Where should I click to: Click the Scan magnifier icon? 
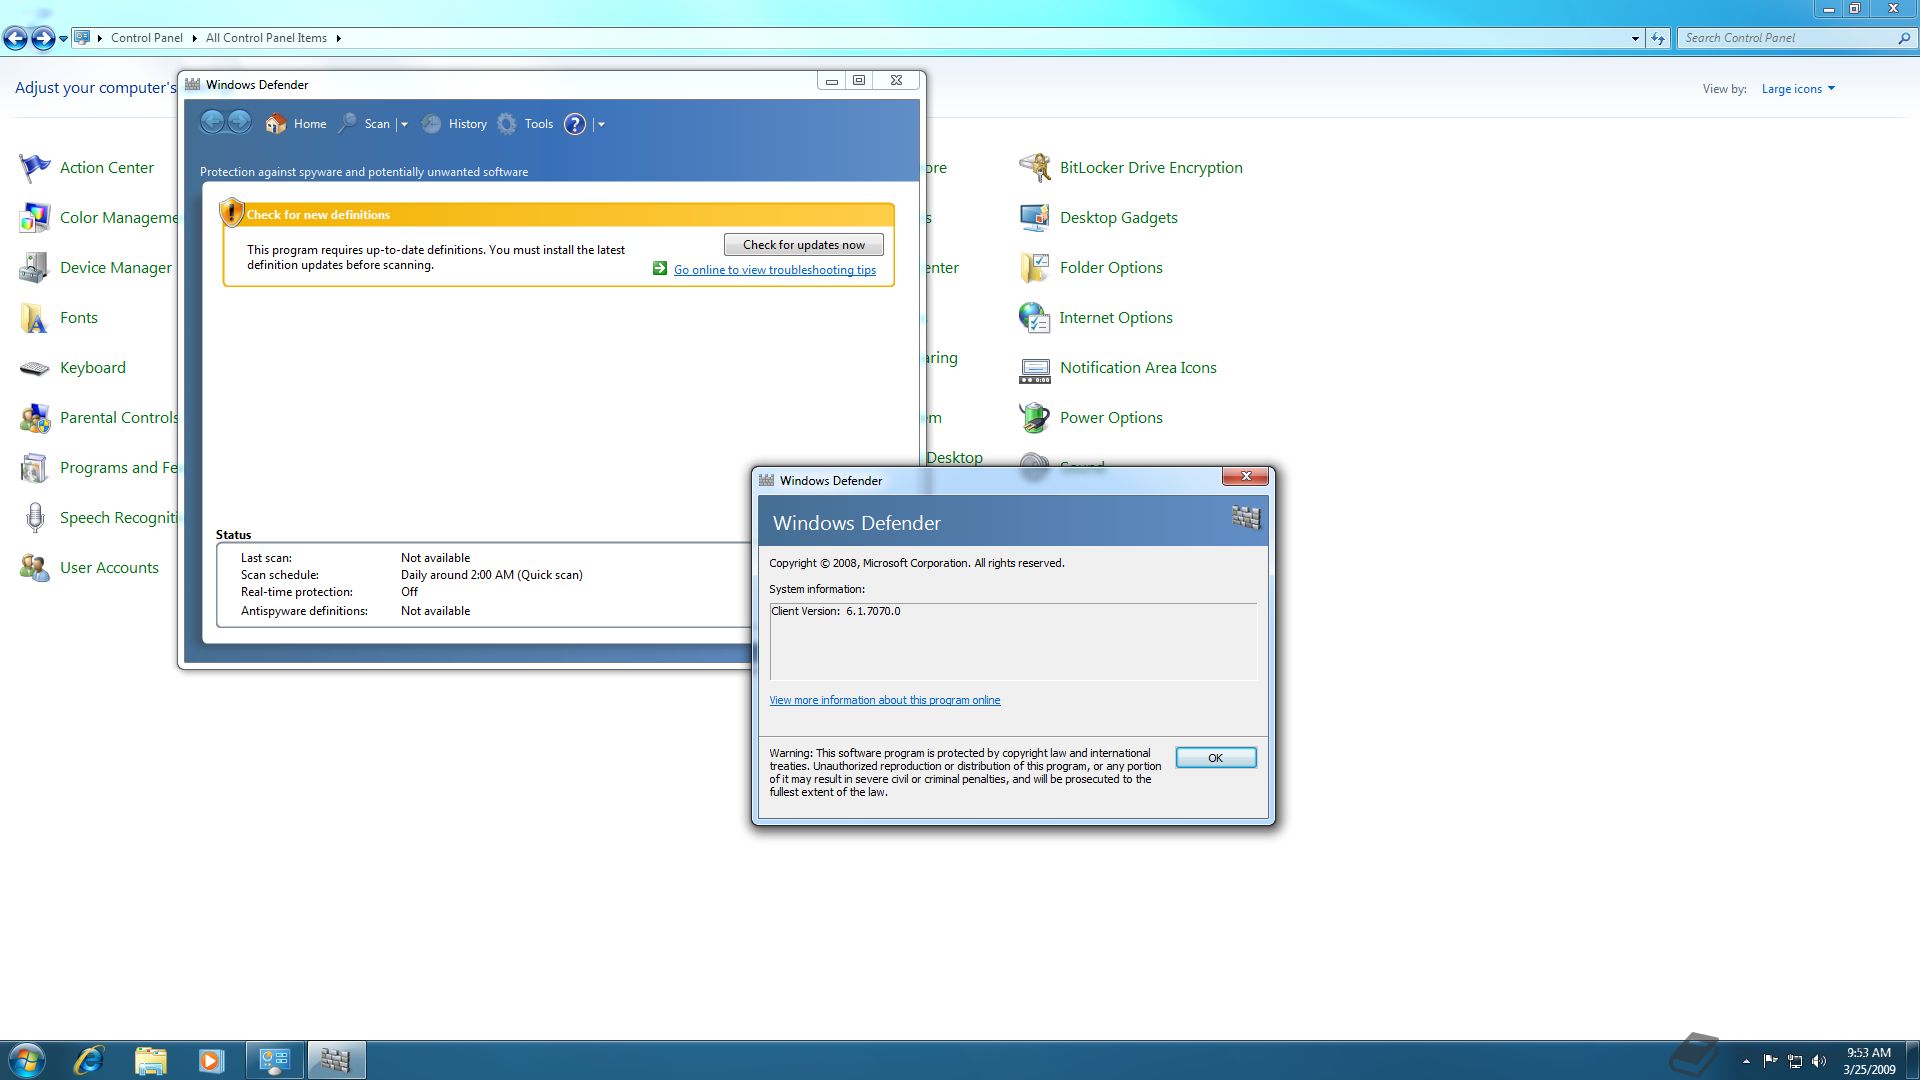click(348, 124)
